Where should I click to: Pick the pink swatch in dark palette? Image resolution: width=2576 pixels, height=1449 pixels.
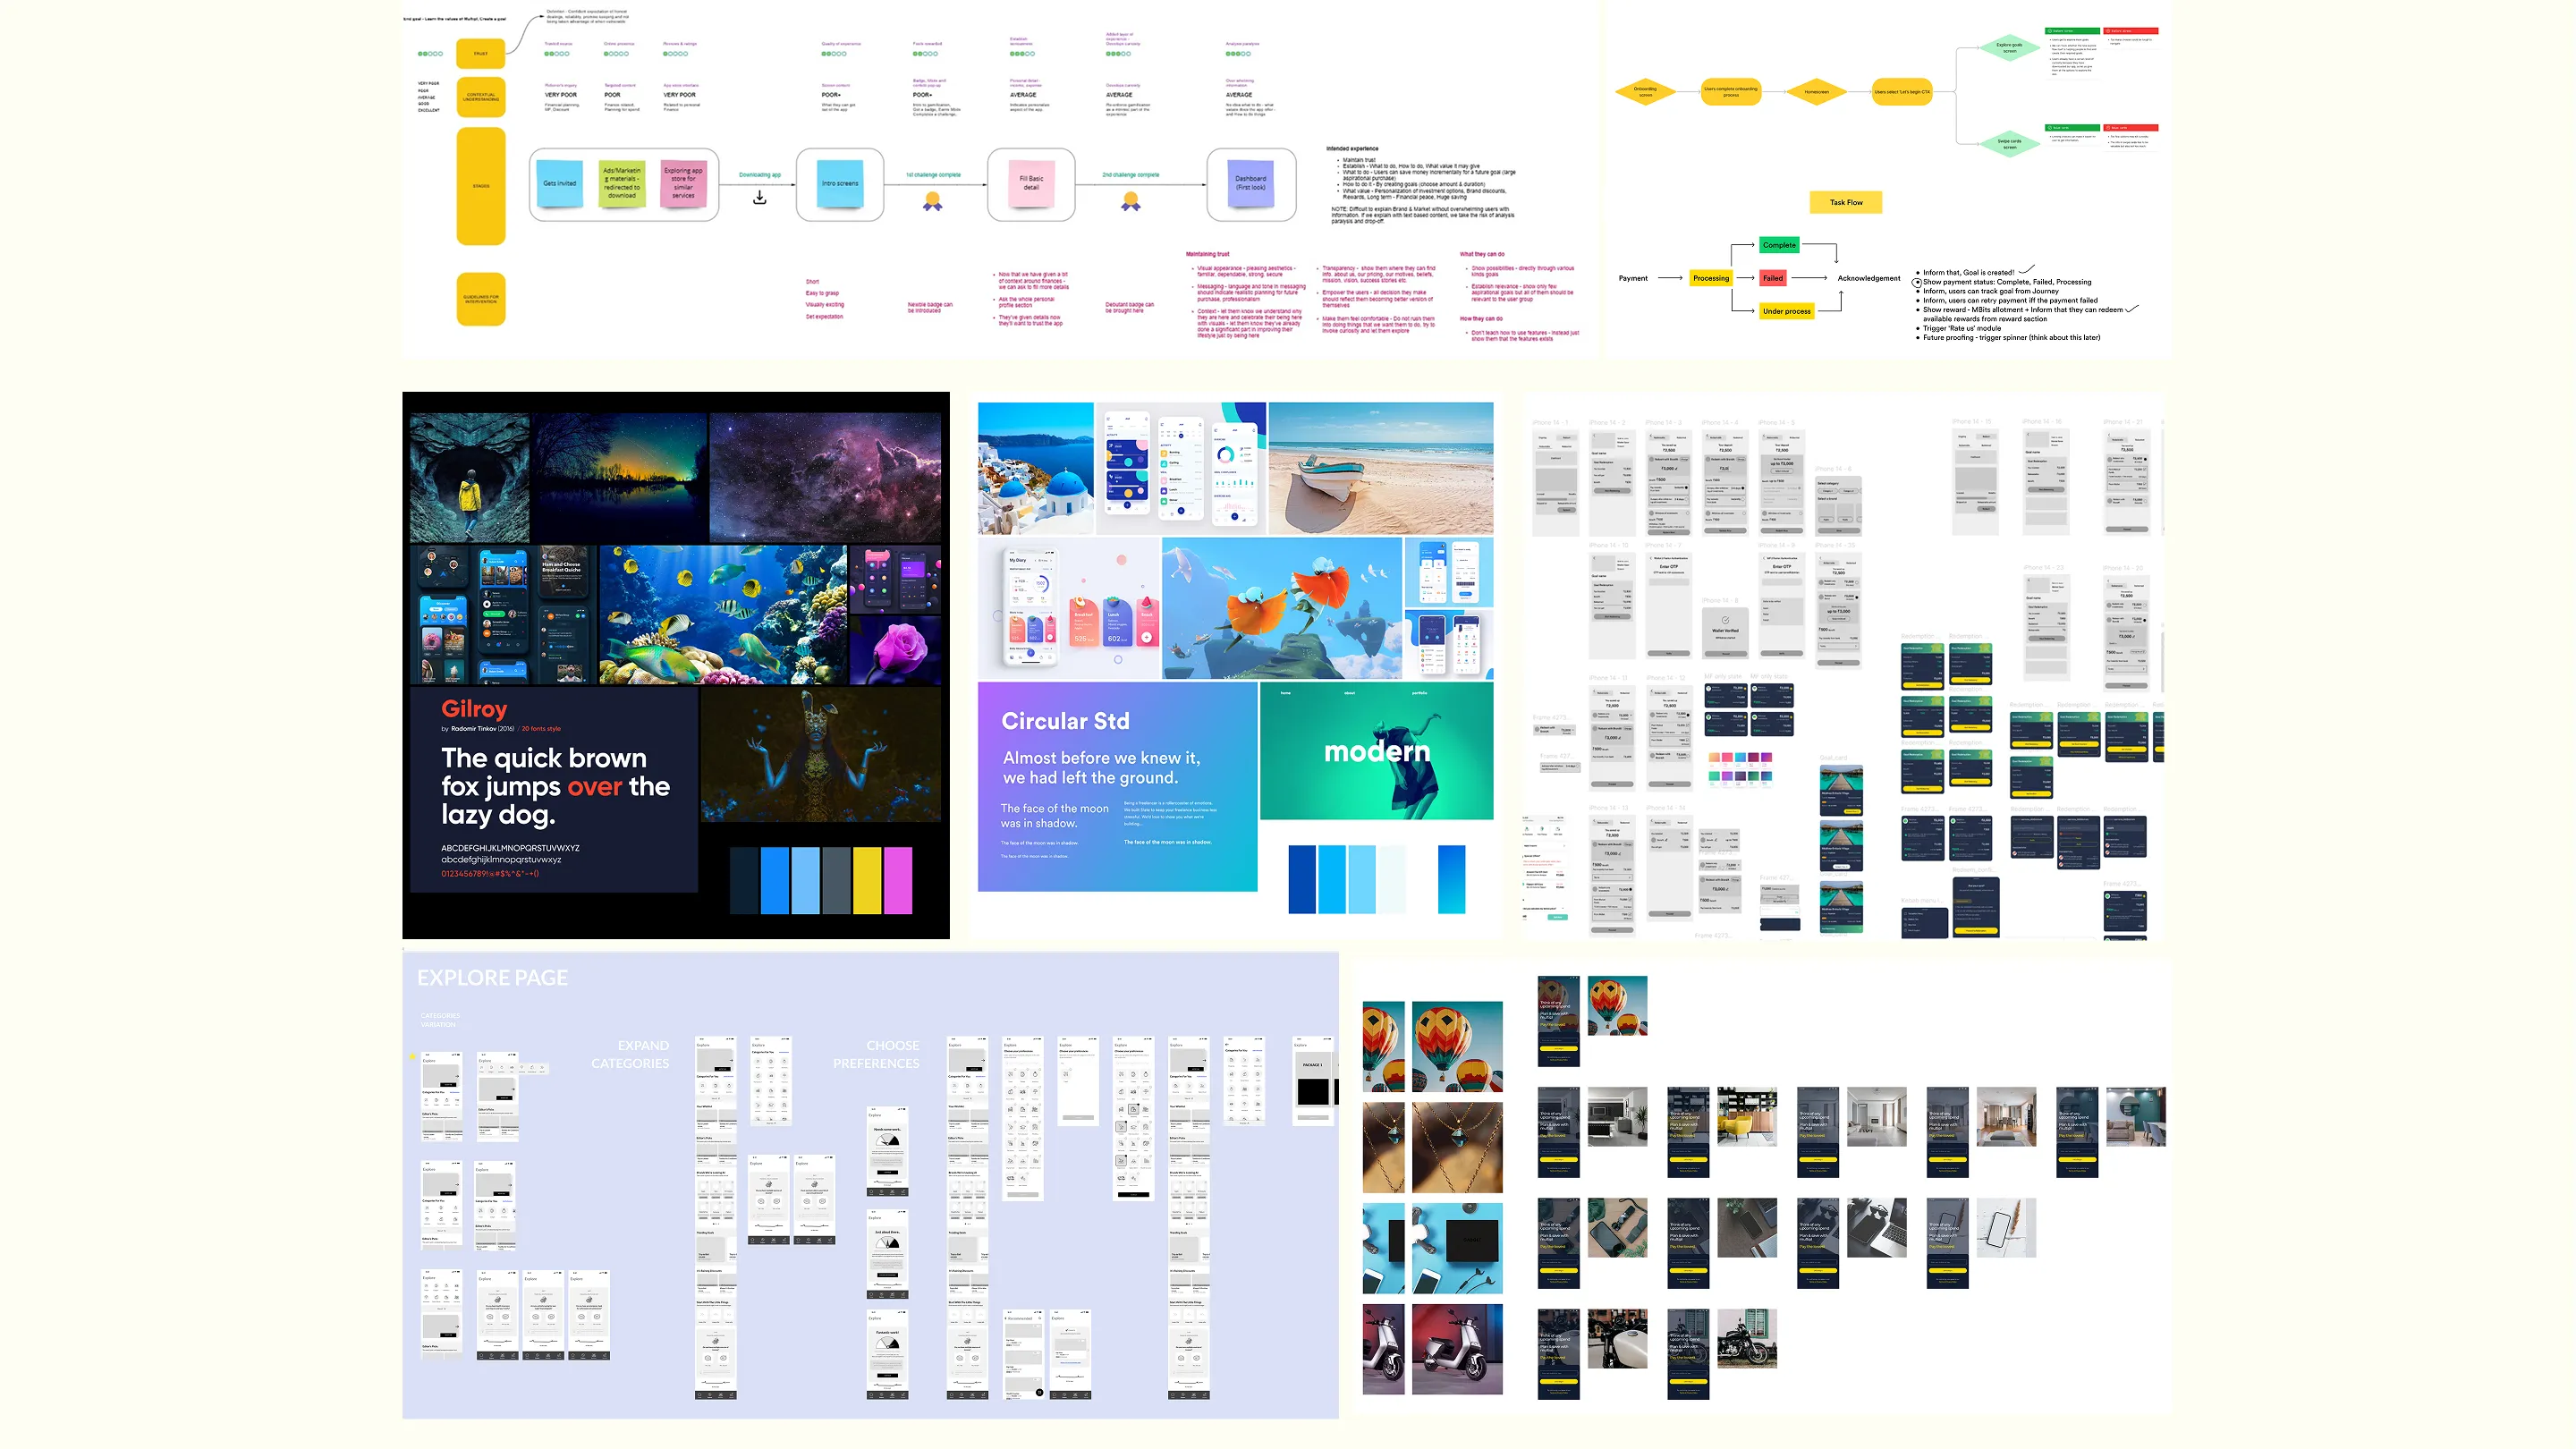[898, 880]
